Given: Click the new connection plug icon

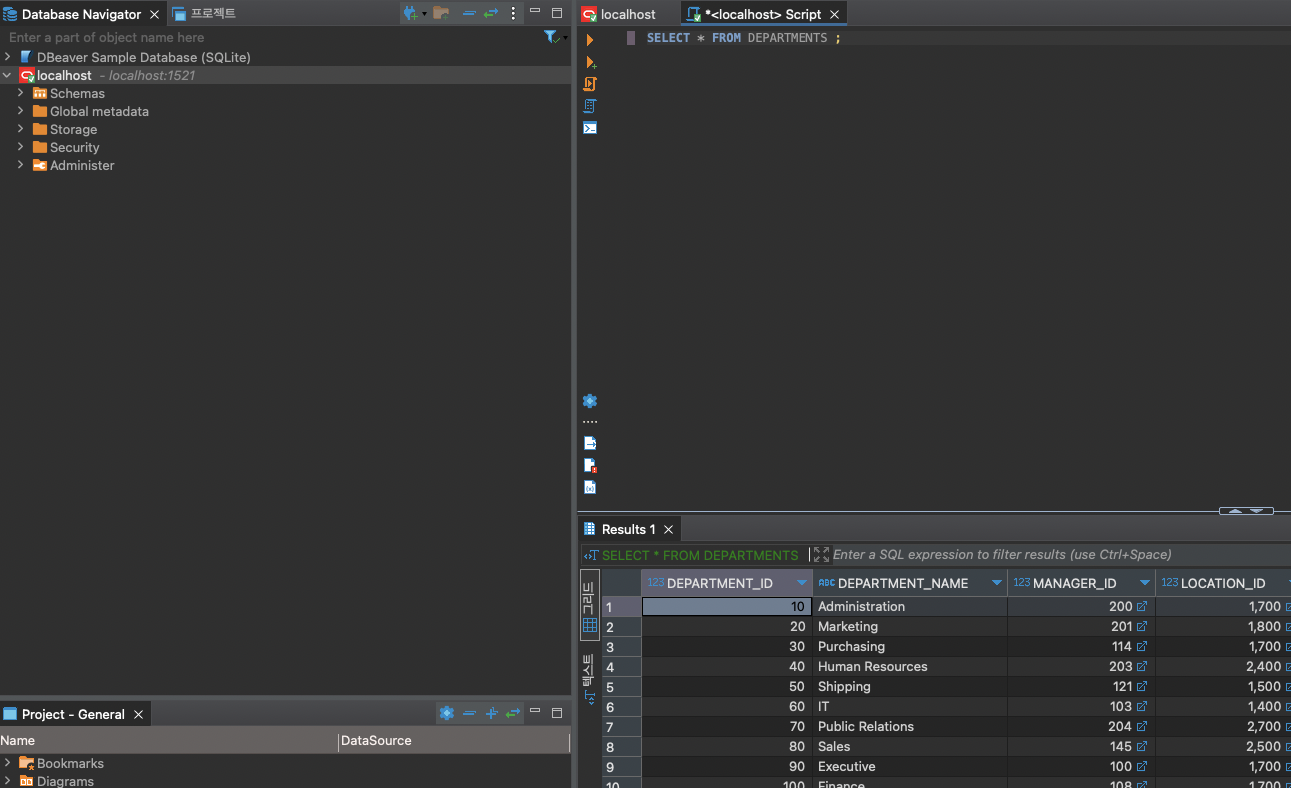Looking at the screenshot, I should coord(410,14).
